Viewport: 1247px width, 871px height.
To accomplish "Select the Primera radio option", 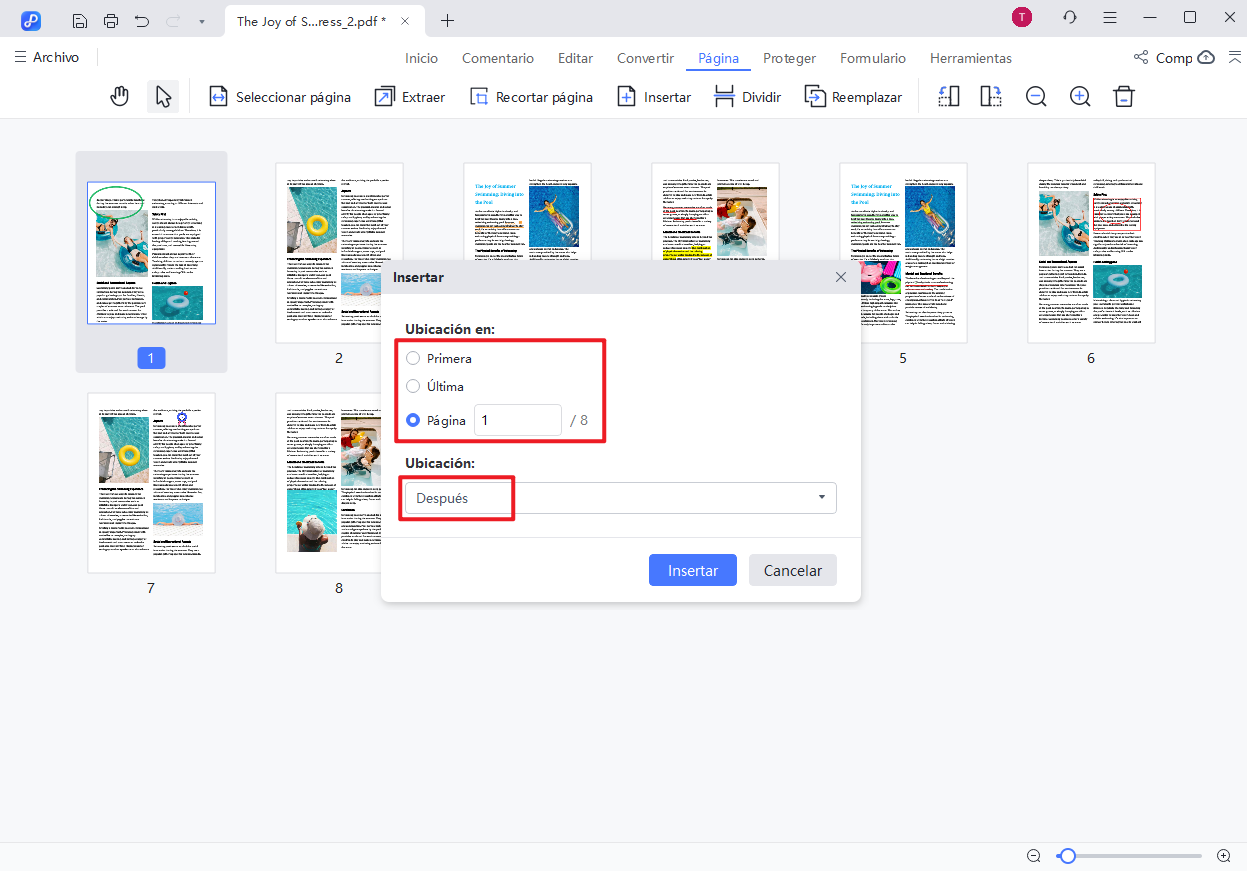I will coord(413,358).
